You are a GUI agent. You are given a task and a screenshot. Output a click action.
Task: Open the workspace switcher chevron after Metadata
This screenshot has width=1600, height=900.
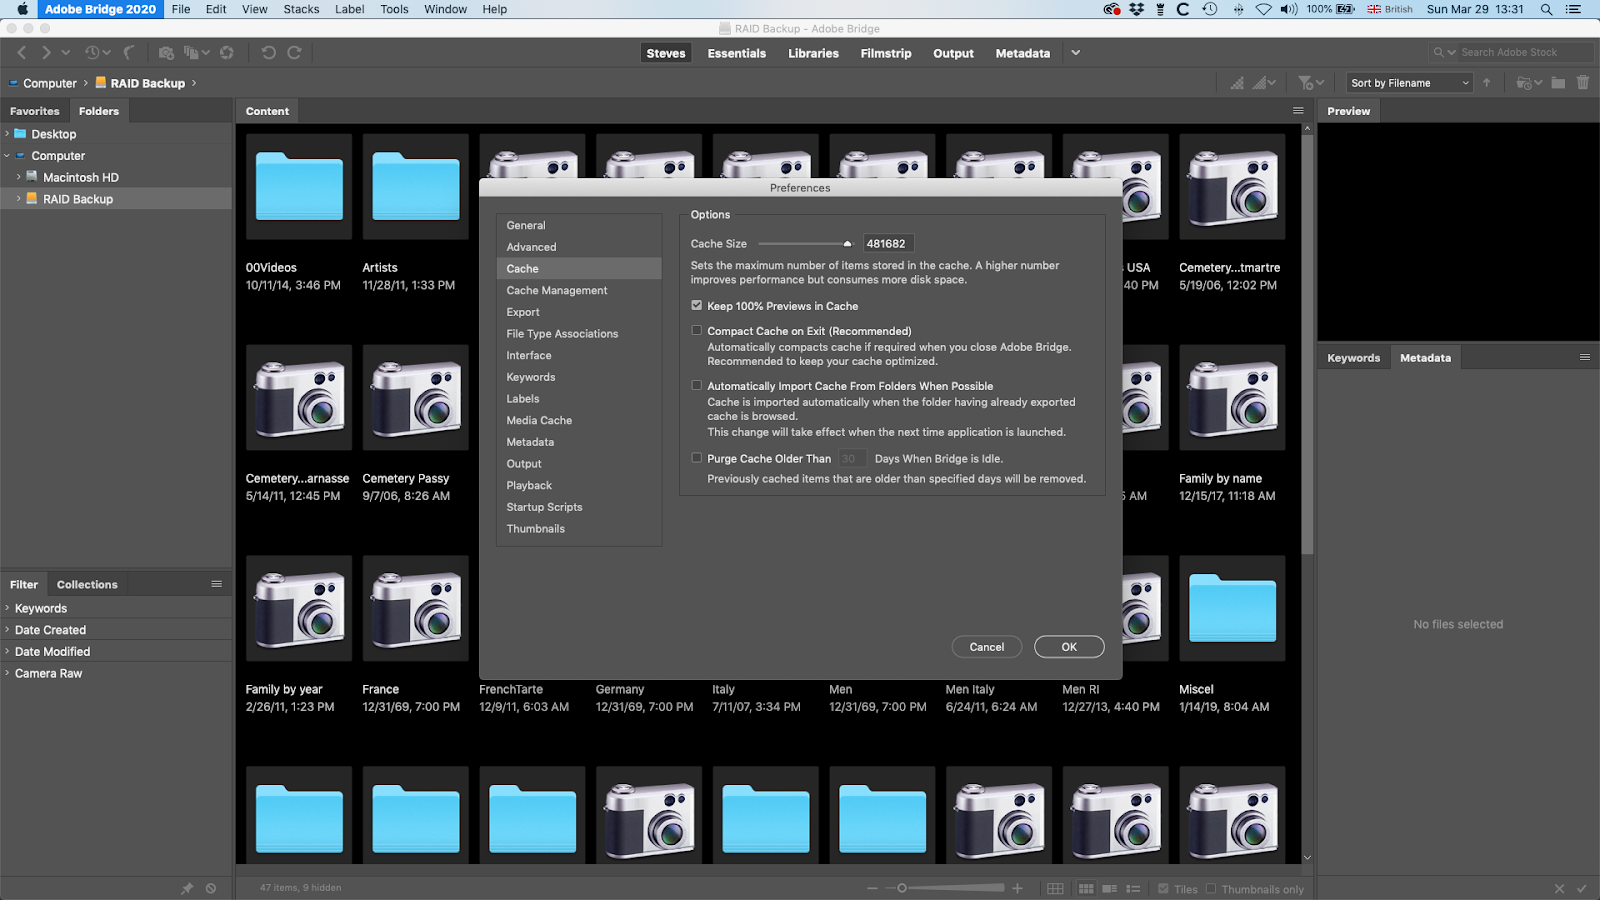click(x=1076, y=53)
